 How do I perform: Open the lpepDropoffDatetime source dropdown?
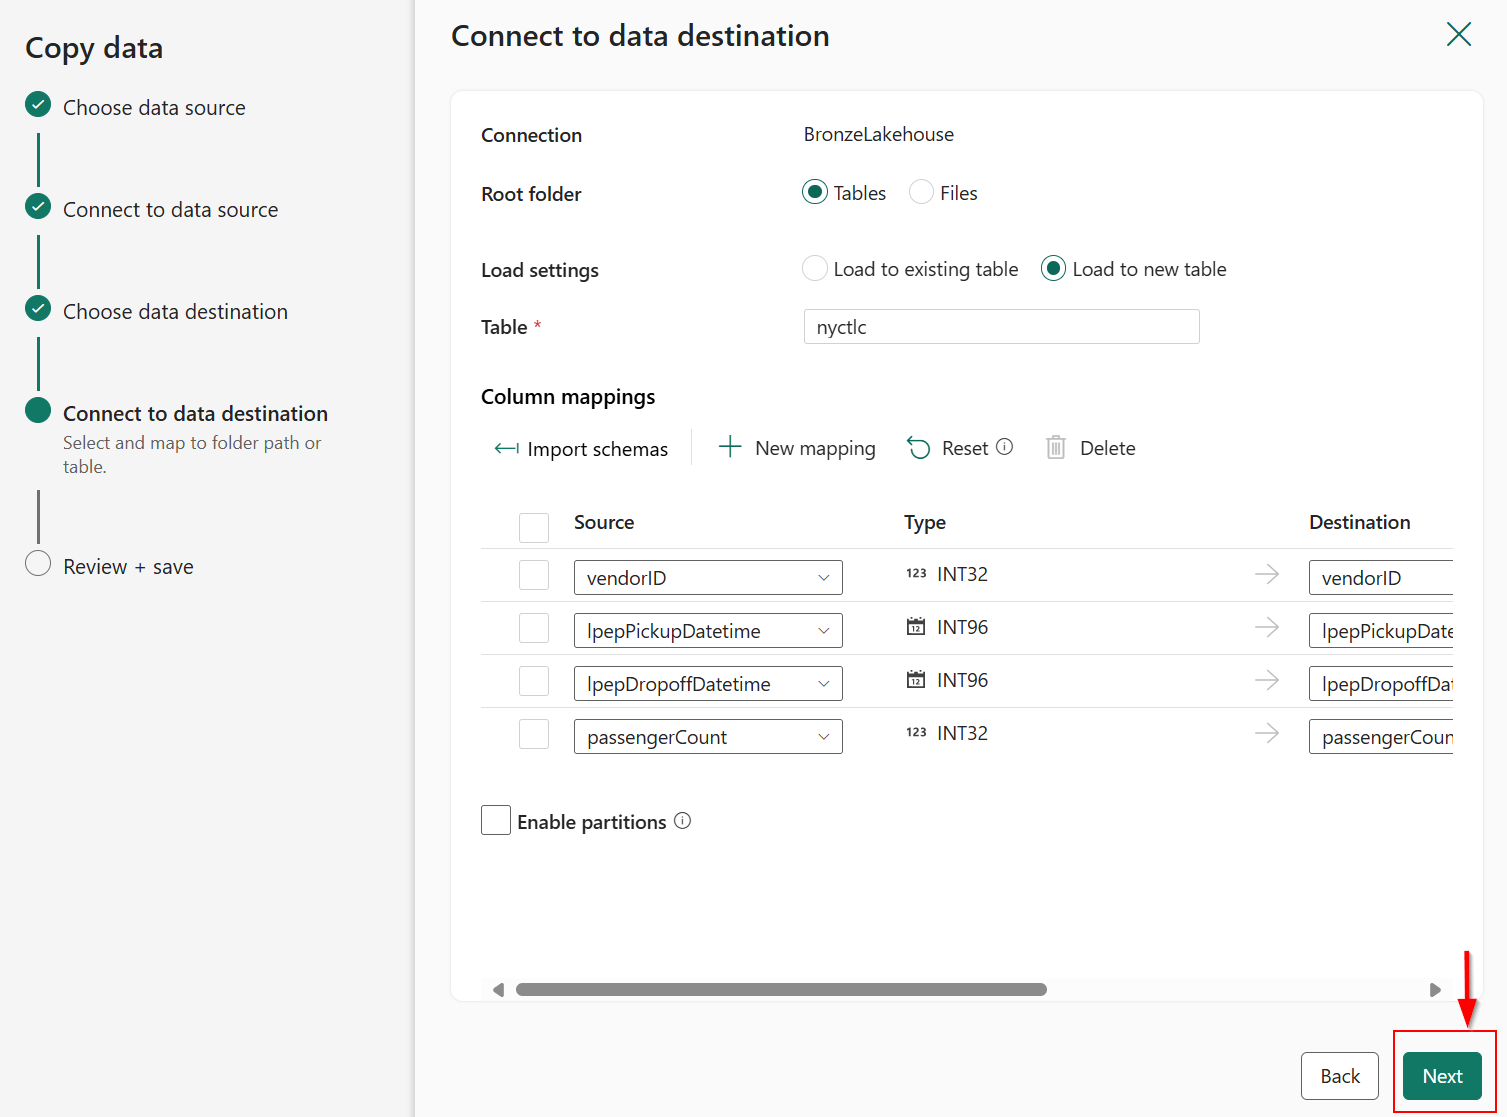pyautogui.click(x=708, y=683)
